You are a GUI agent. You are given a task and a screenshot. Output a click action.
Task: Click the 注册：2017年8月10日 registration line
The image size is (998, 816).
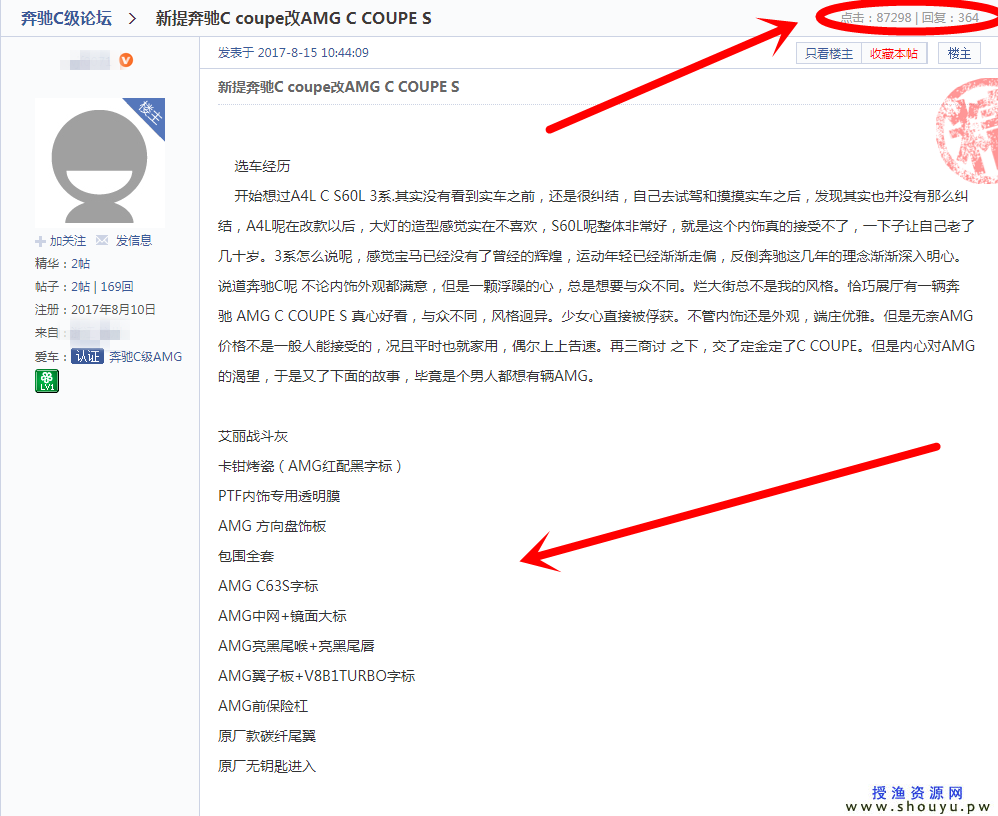click(95, 309)
